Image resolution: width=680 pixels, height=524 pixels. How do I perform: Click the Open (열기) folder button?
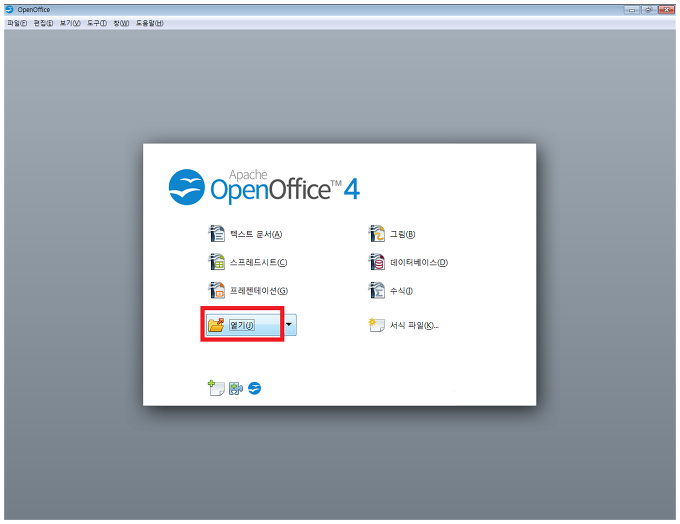pos(243,325)
